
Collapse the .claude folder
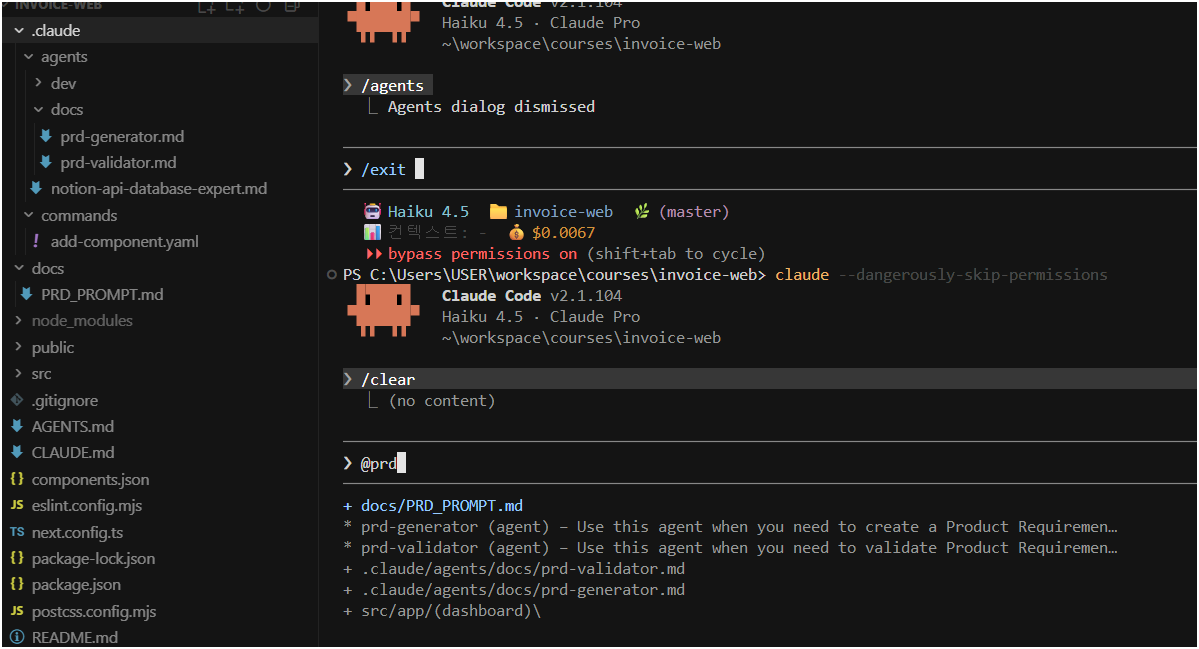19,31
